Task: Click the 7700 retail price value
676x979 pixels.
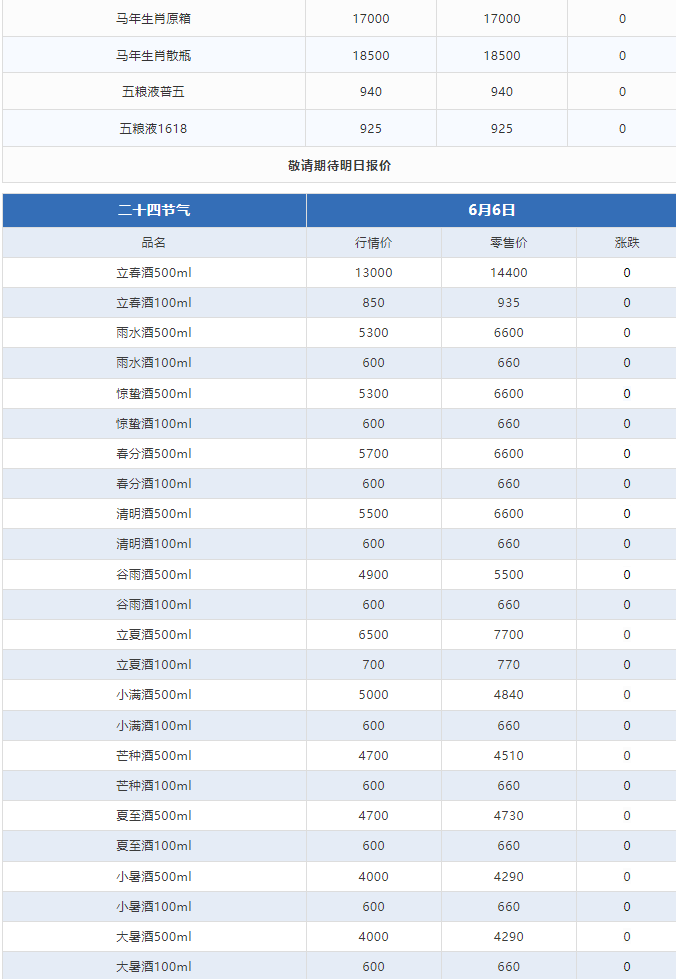Action: coord(509,635)
